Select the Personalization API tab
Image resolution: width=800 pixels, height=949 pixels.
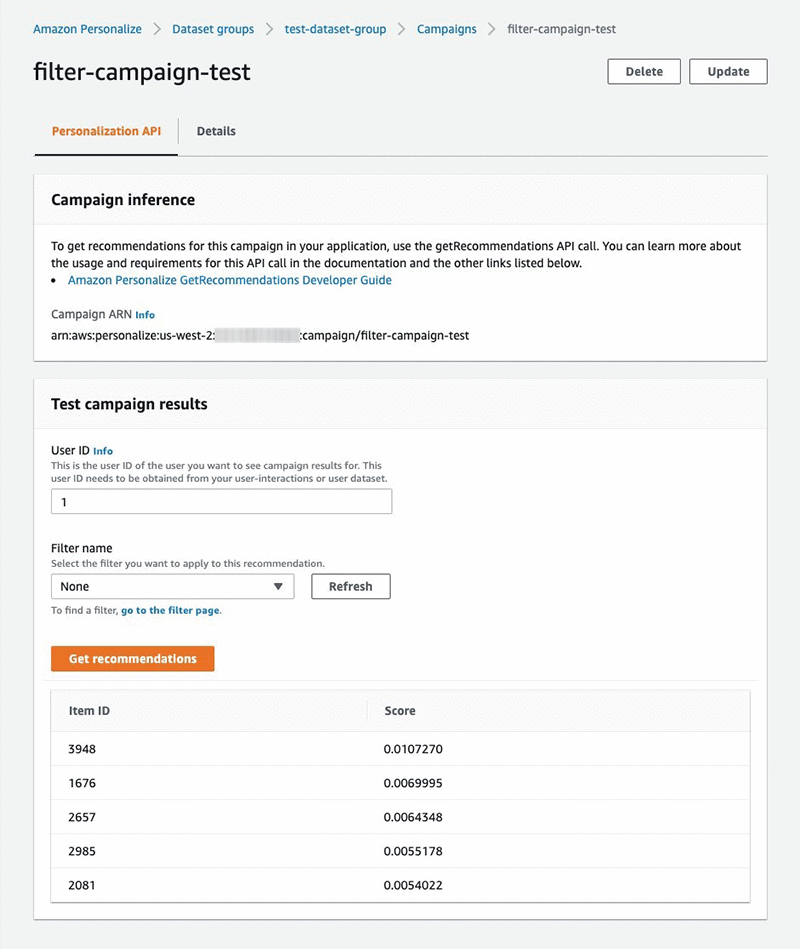click(x=106, y=131)
